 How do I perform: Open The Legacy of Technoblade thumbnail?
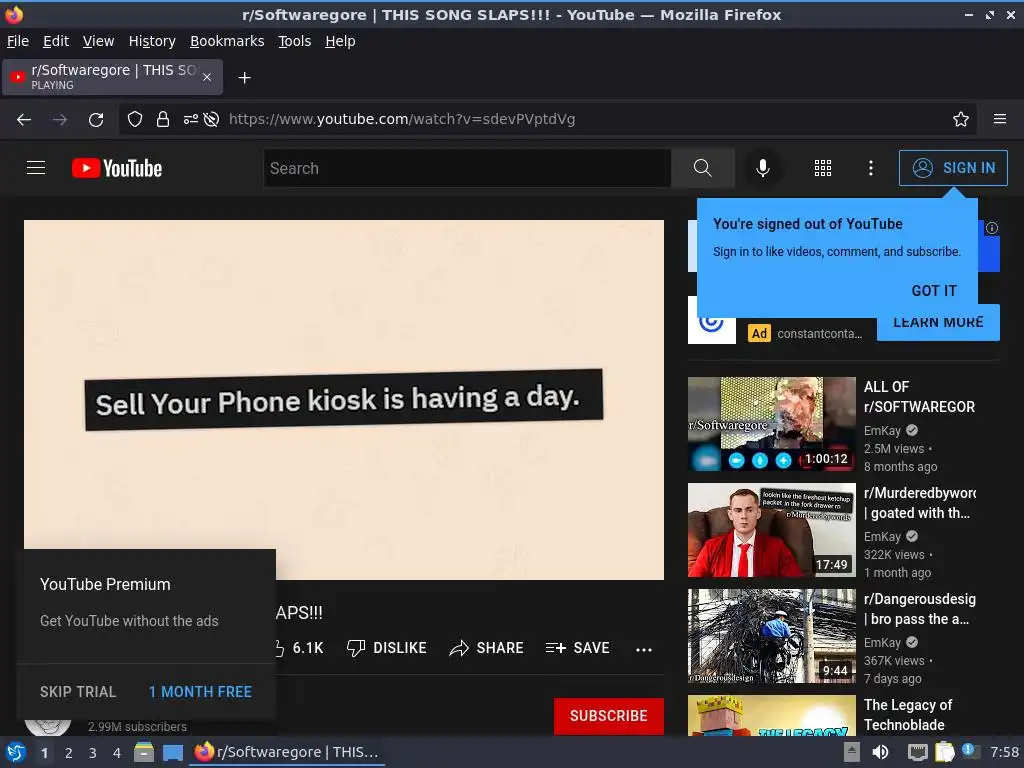coord(771,715)
